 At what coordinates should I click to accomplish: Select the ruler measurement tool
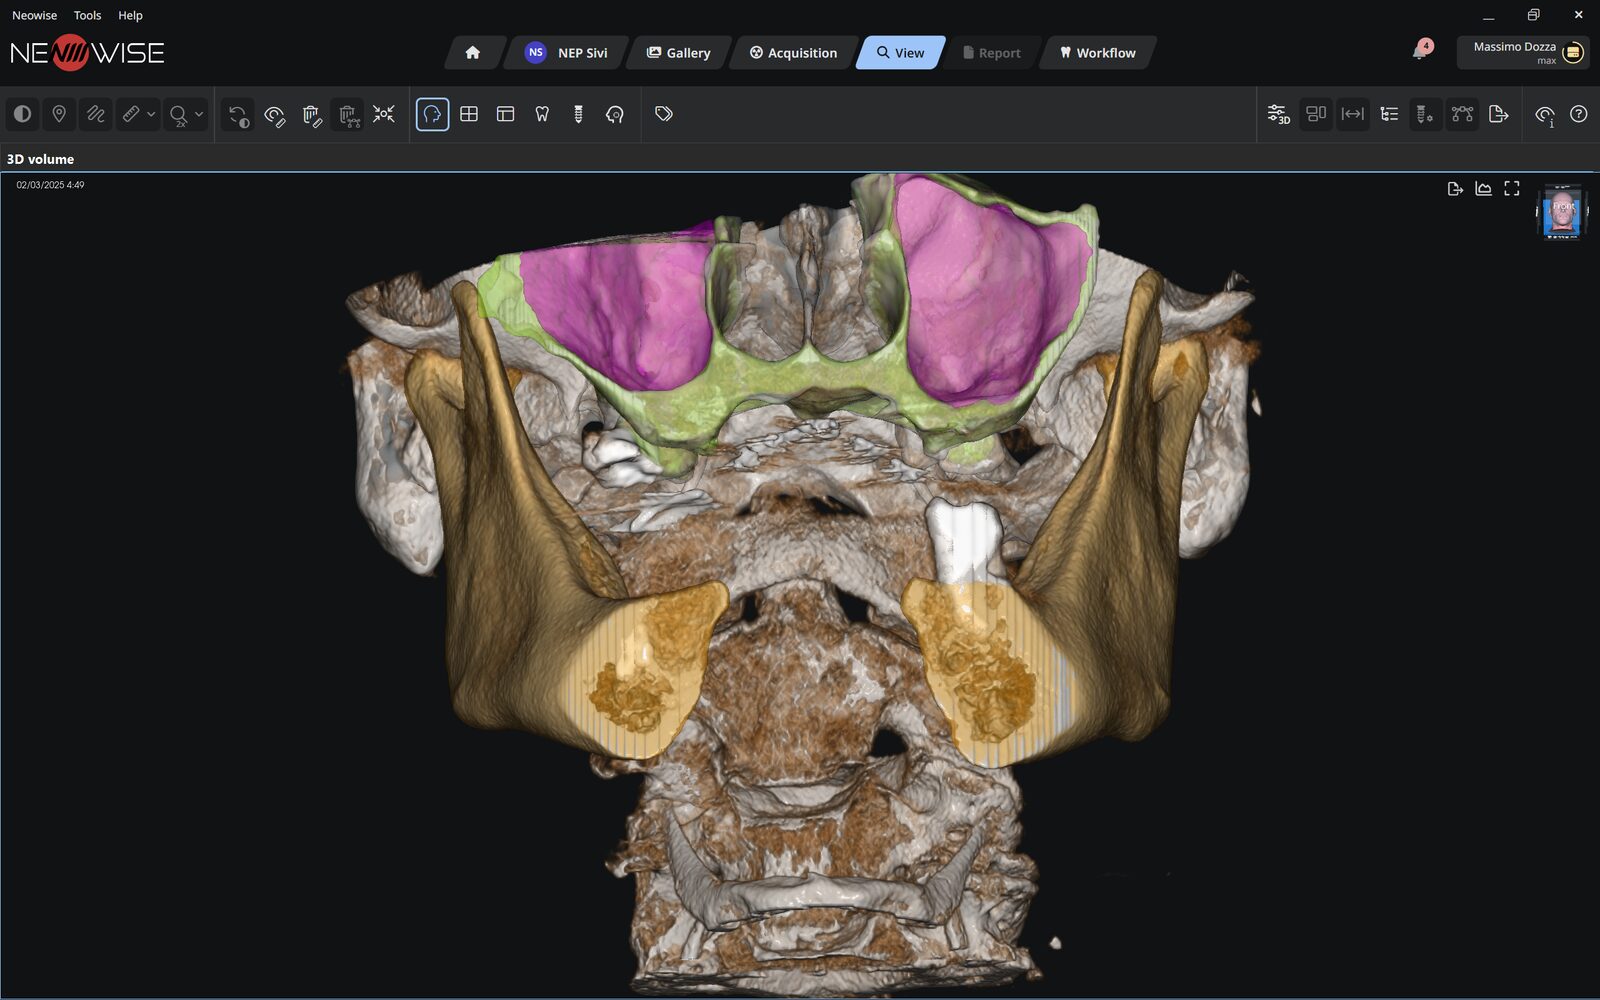[131, 114]
